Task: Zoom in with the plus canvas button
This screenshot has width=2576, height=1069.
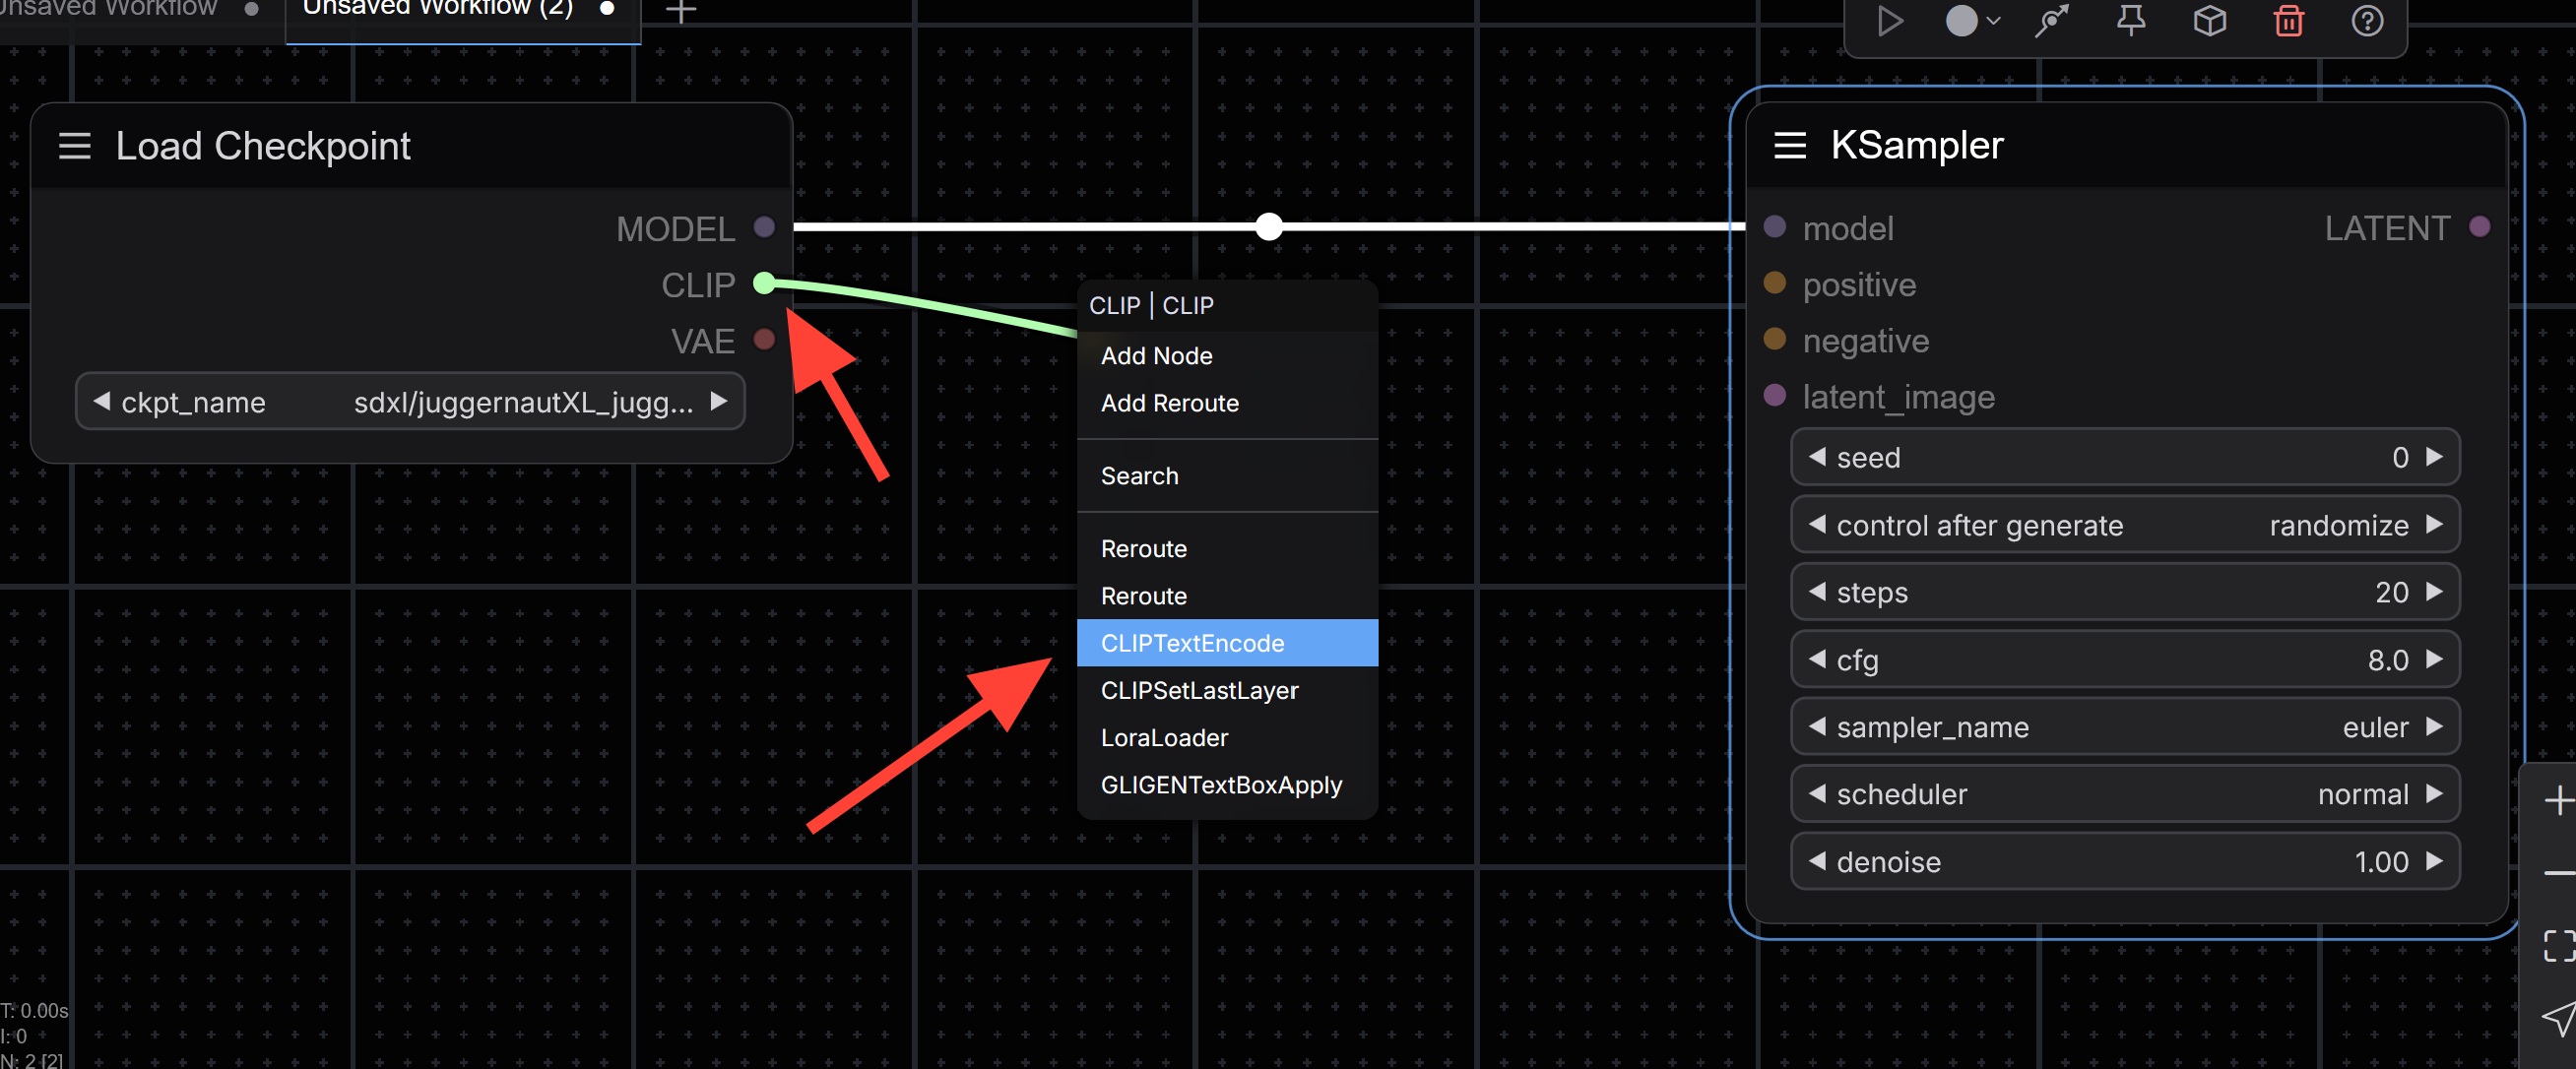Action: pos(2558,800)
